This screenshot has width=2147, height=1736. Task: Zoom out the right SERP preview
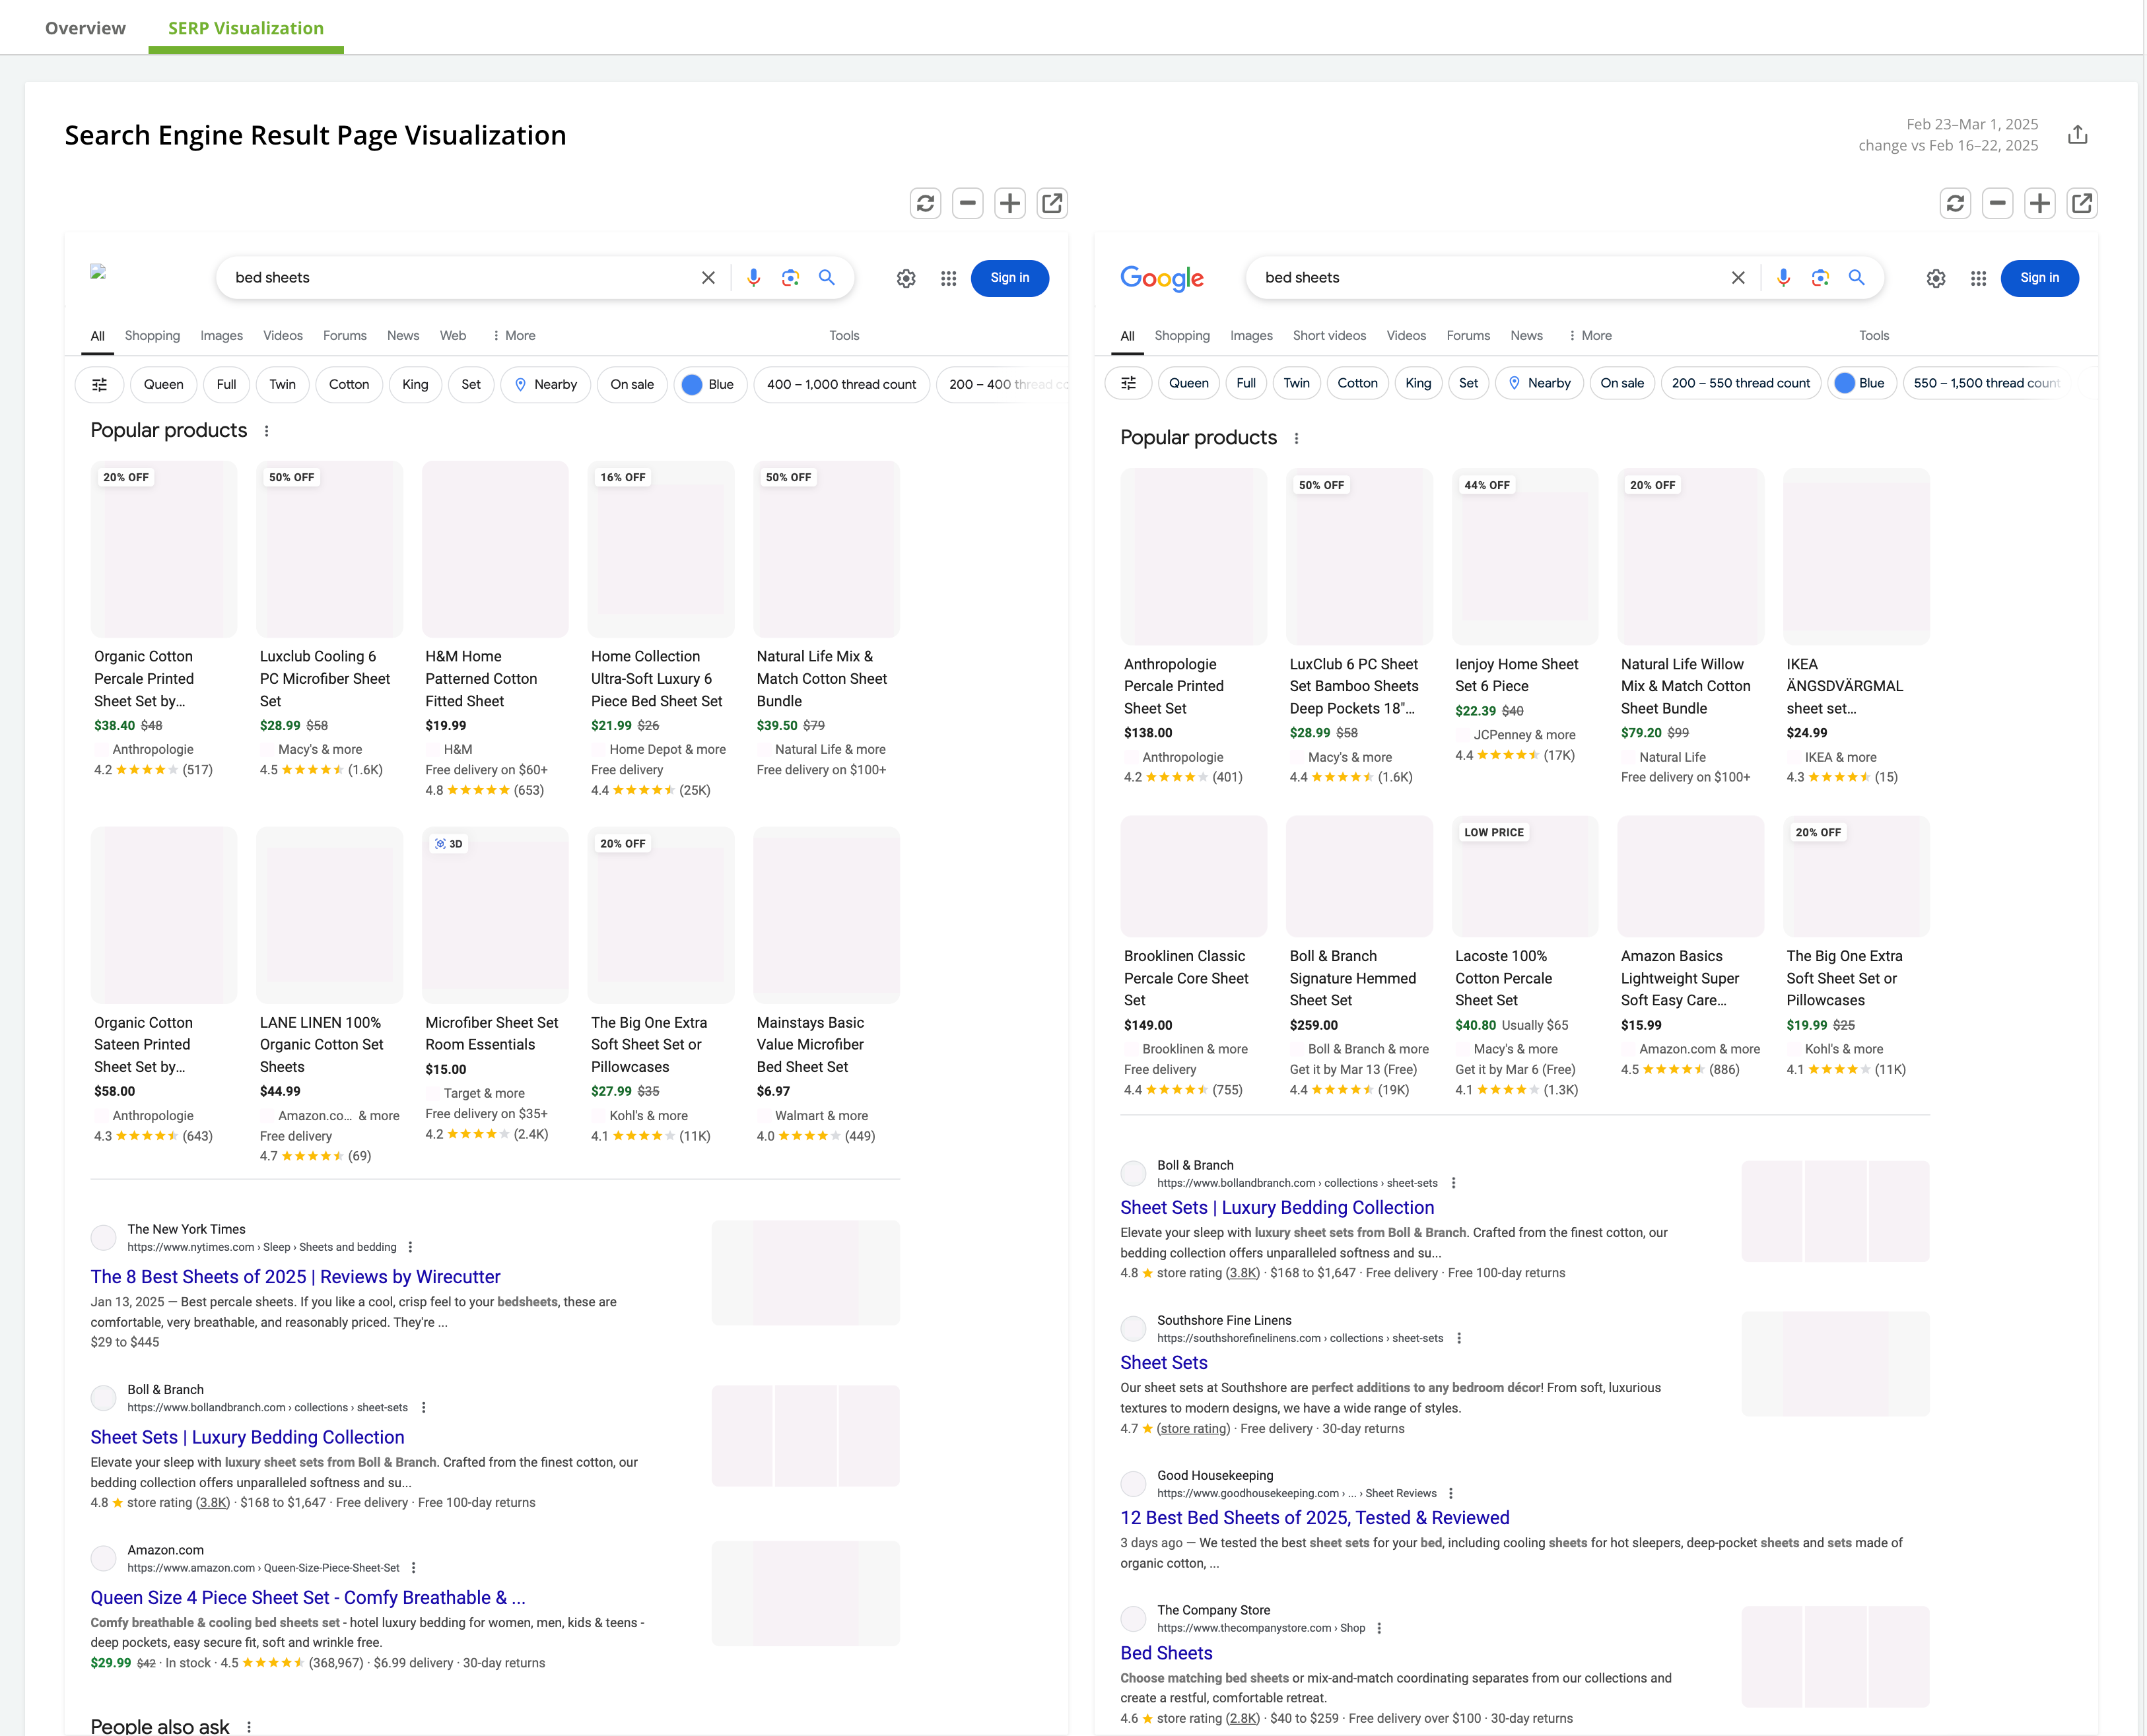pos(1997,204)
